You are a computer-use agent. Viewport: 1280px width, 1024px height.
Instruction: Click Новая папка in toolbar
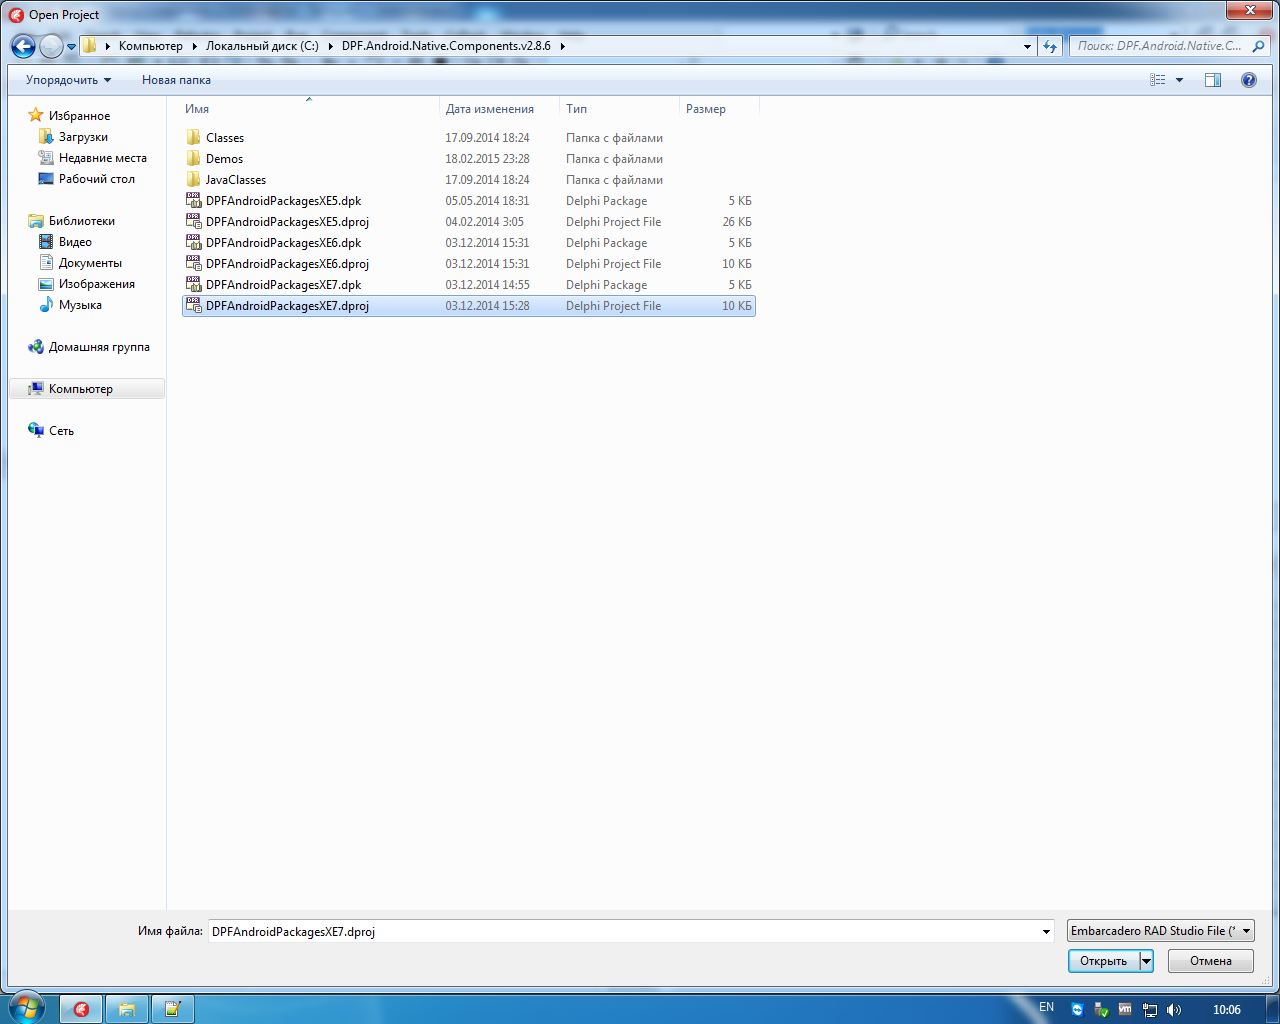click(x=176, y=80)
